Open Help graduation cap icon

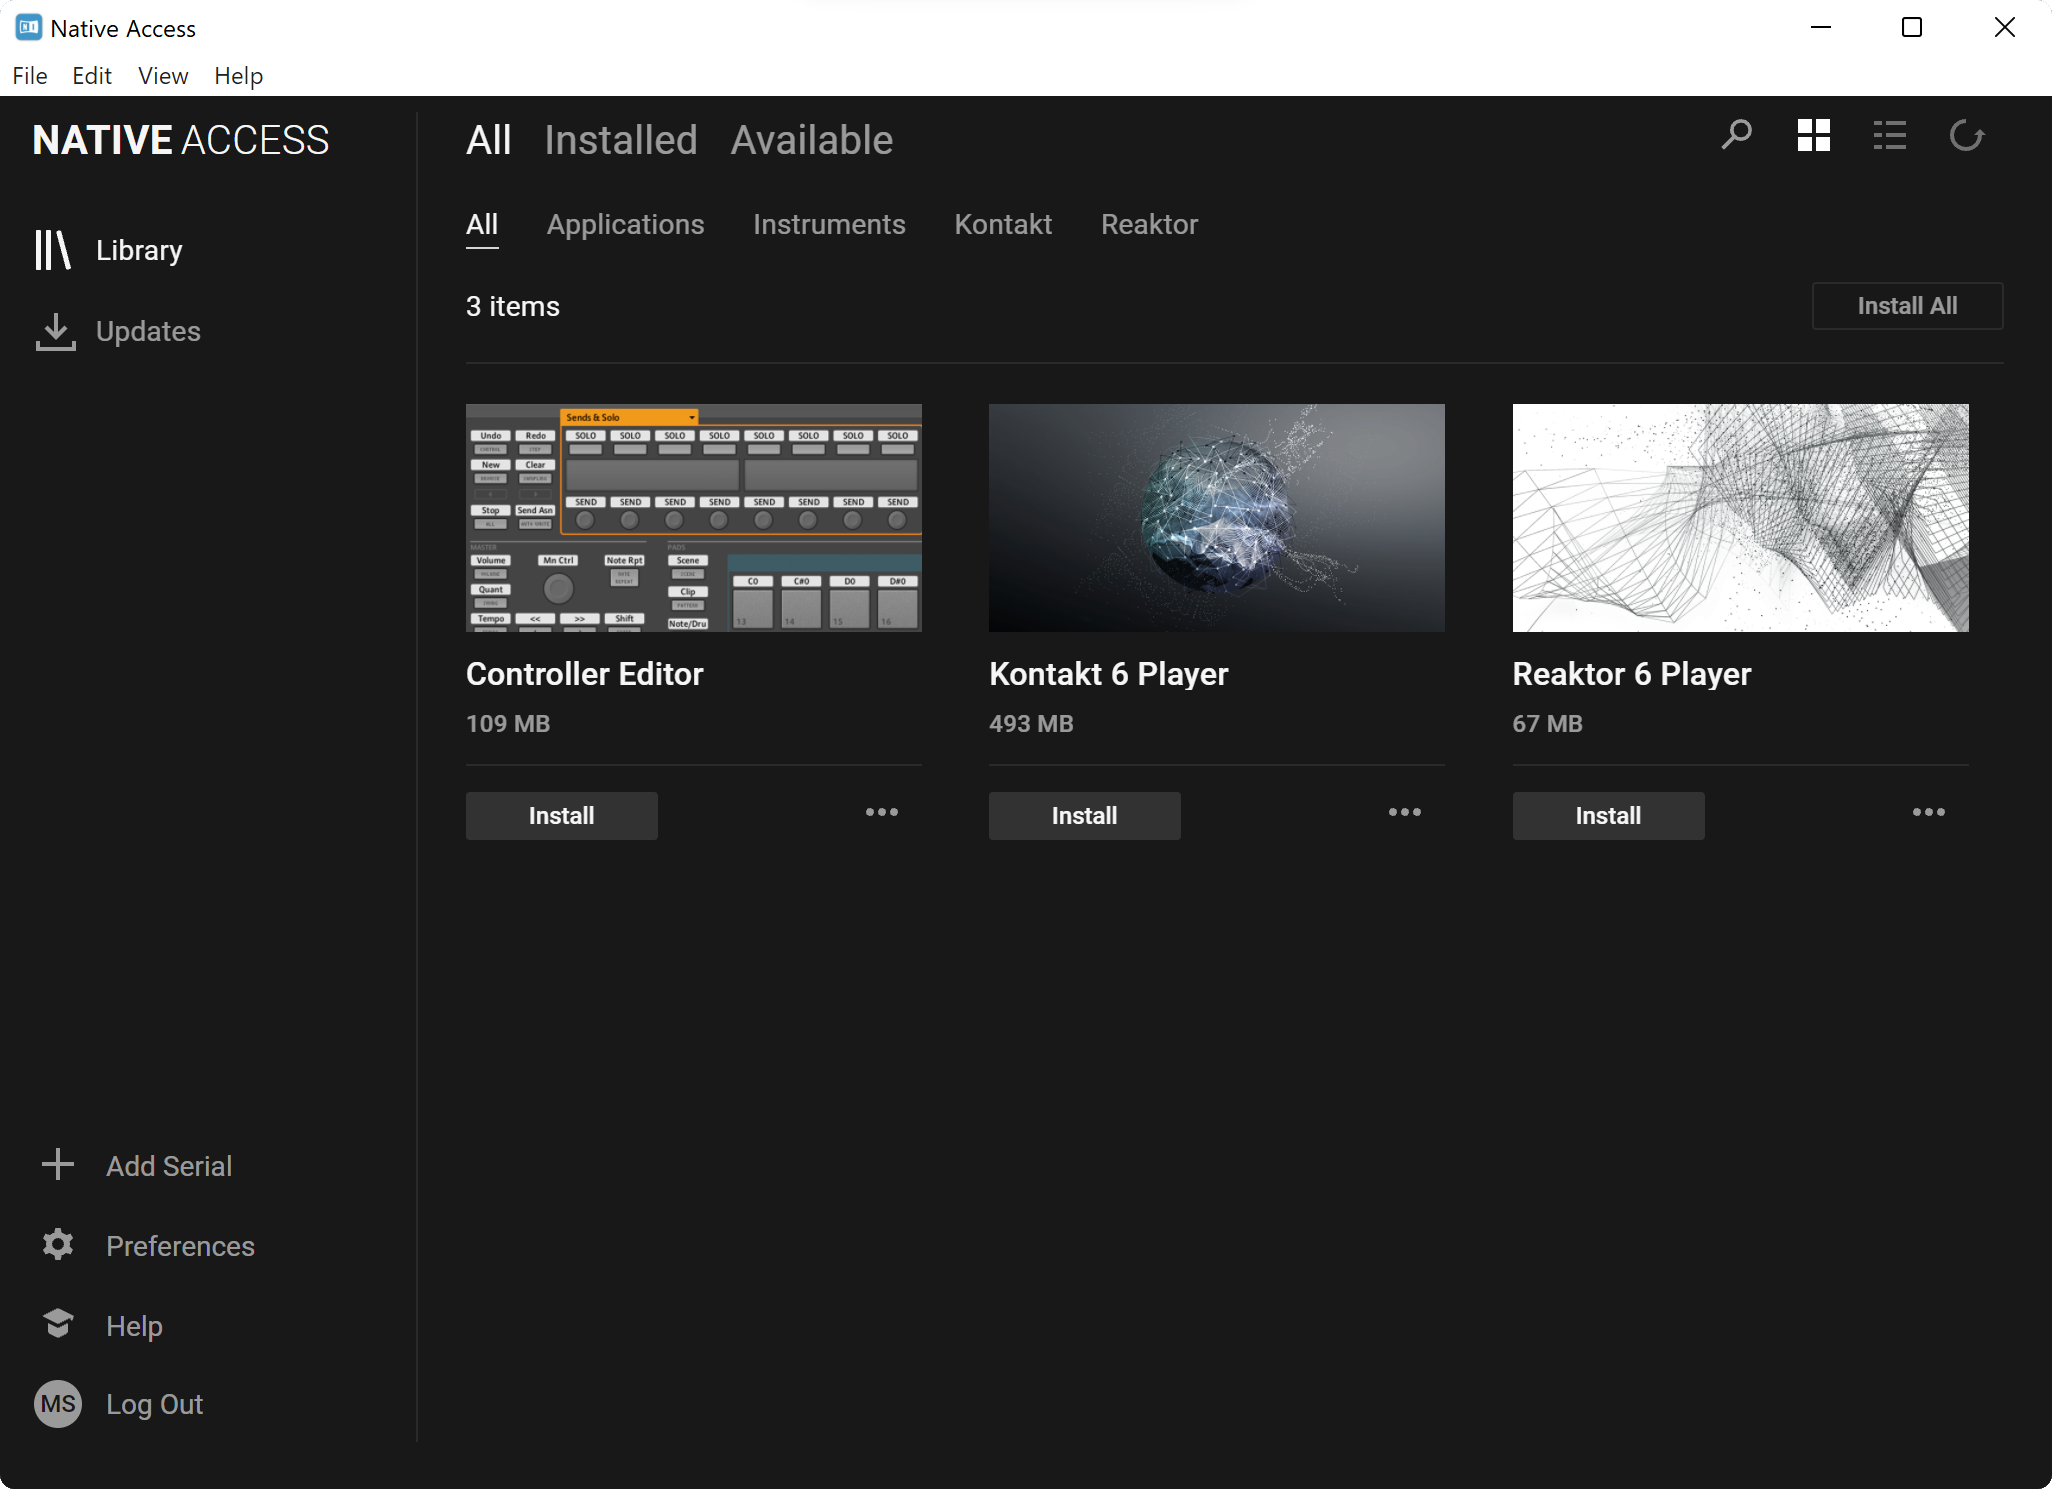click(x=58, y=1324)
